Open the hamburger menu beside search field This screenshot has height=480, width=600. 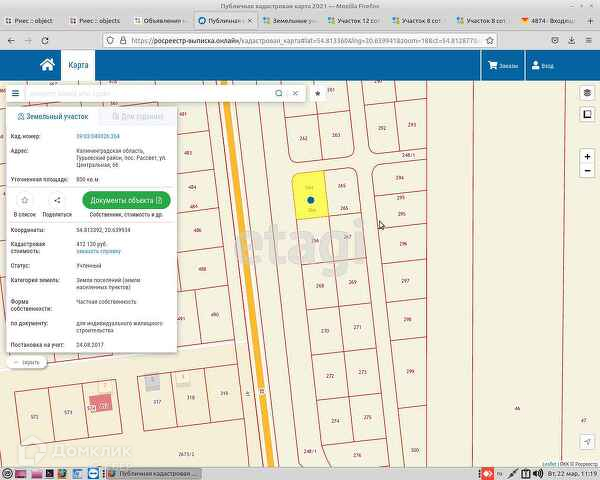(x=15, y=93)
